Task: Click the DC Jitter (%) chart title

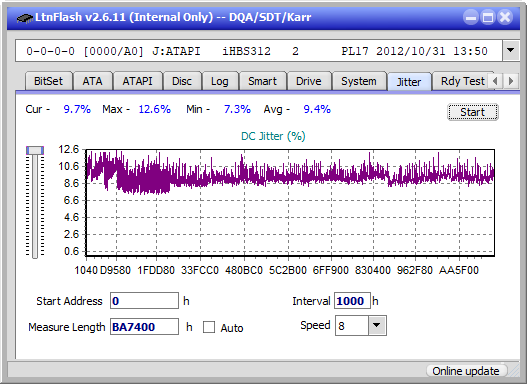Action: pos(273,136)
